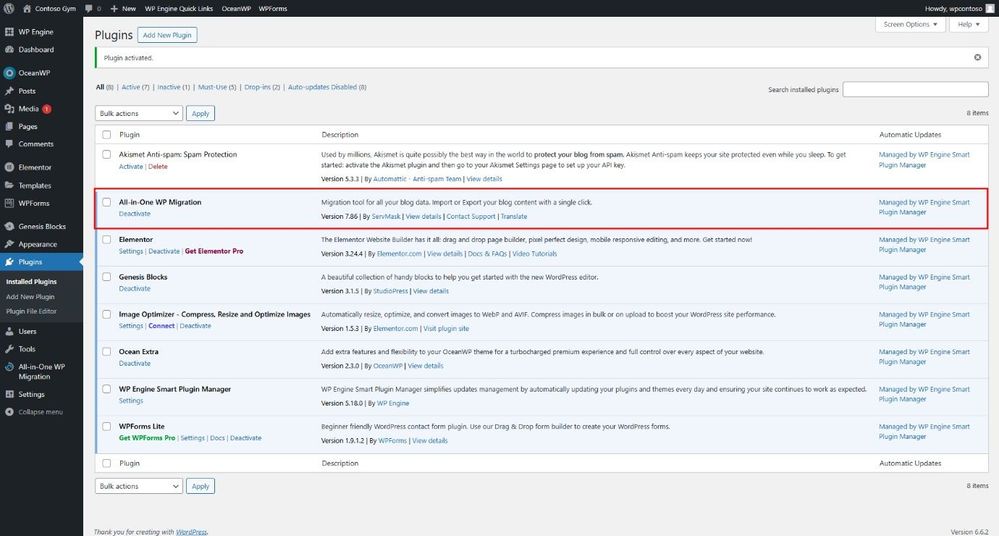Screen dimensions: 999x536
Task: Filter plugins by Must-Use
Action: click(217, 87)
